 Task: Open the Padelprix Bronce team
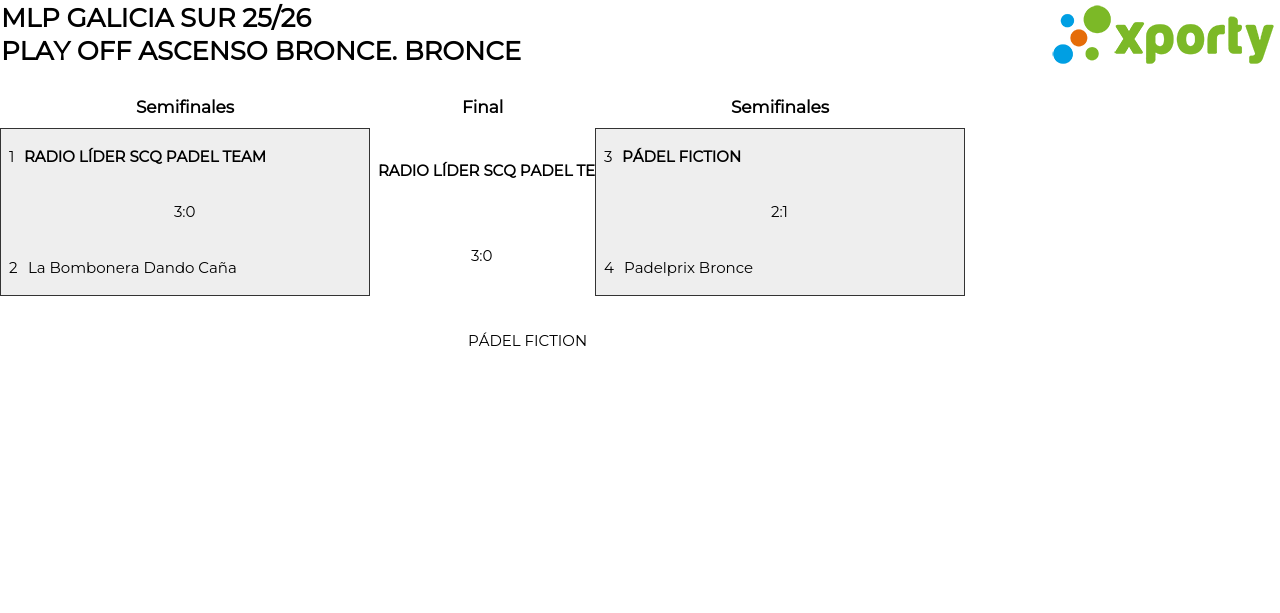pyautogui.click(x=688, y=268)
